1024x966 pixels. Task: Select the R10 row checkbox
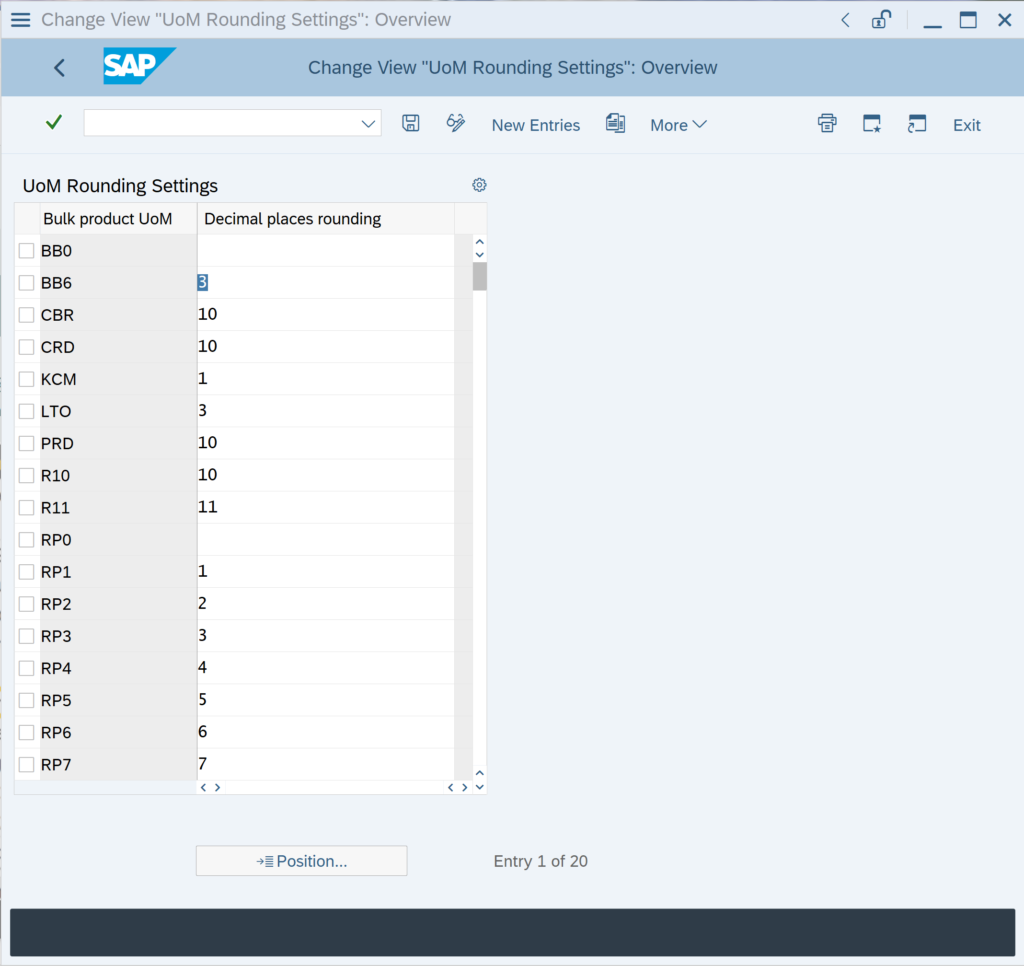click(26, 475)
